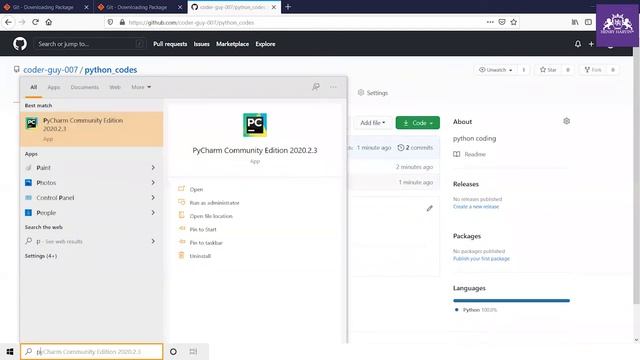
Task: Open Marketplace in GitHub header
Action: click(x=232, y=44)
